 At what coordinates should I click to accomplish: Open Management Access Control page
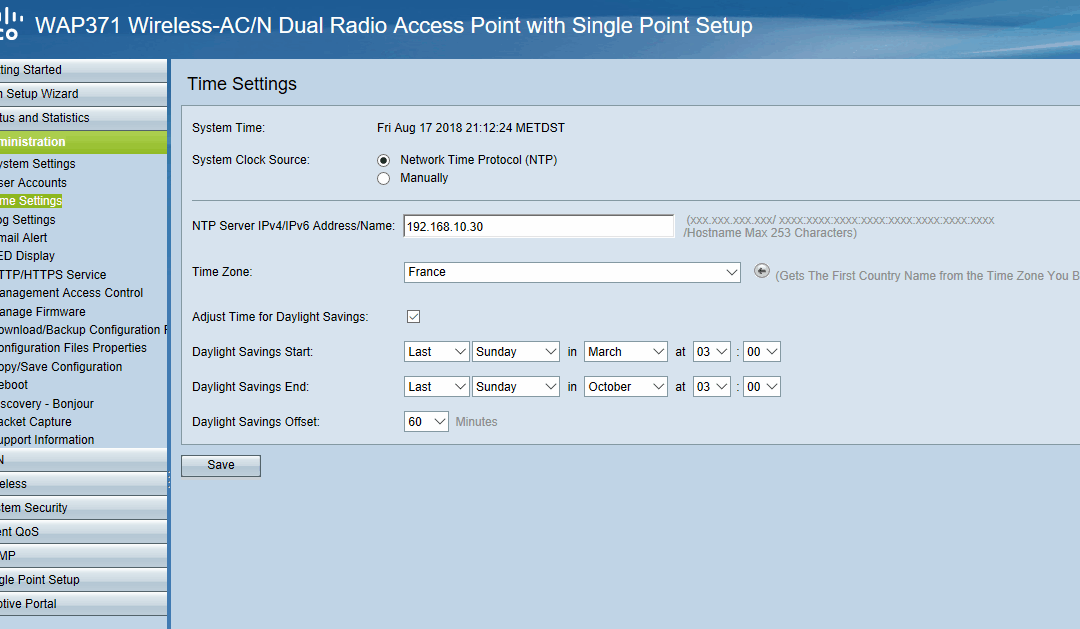(x=72, y=293)
